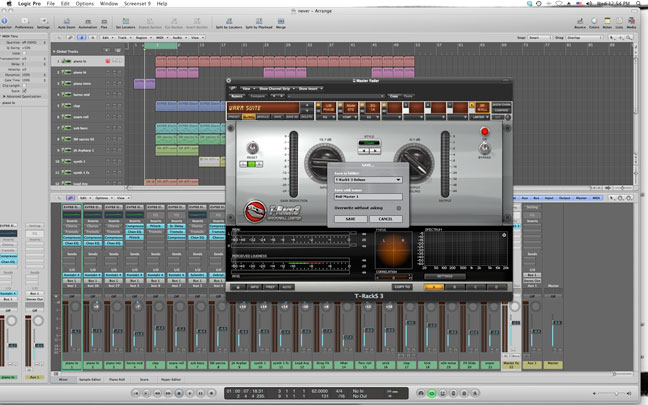648x405 pixels.
Task: Open the MIDI dropdown in Arrange area
Action: tap(161, 38)
